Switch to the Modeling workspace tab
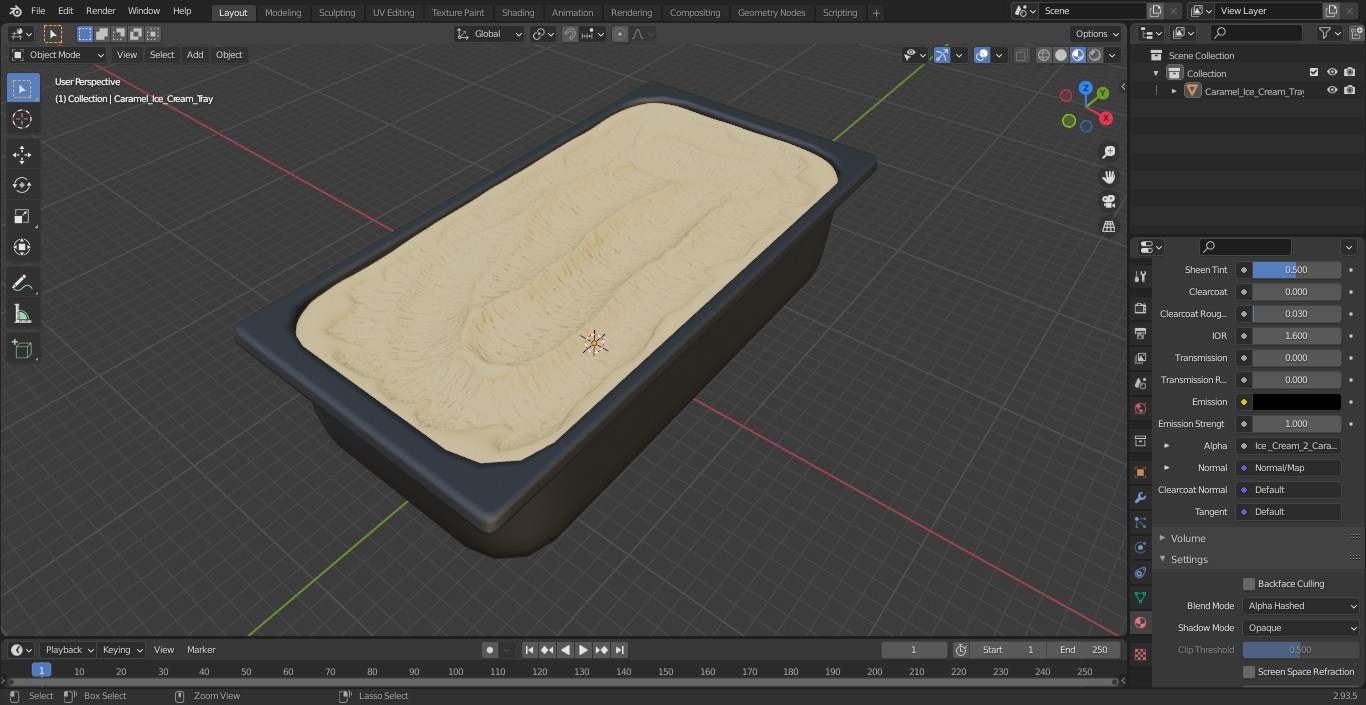The image size is (1366, 705). click(283, 12)
